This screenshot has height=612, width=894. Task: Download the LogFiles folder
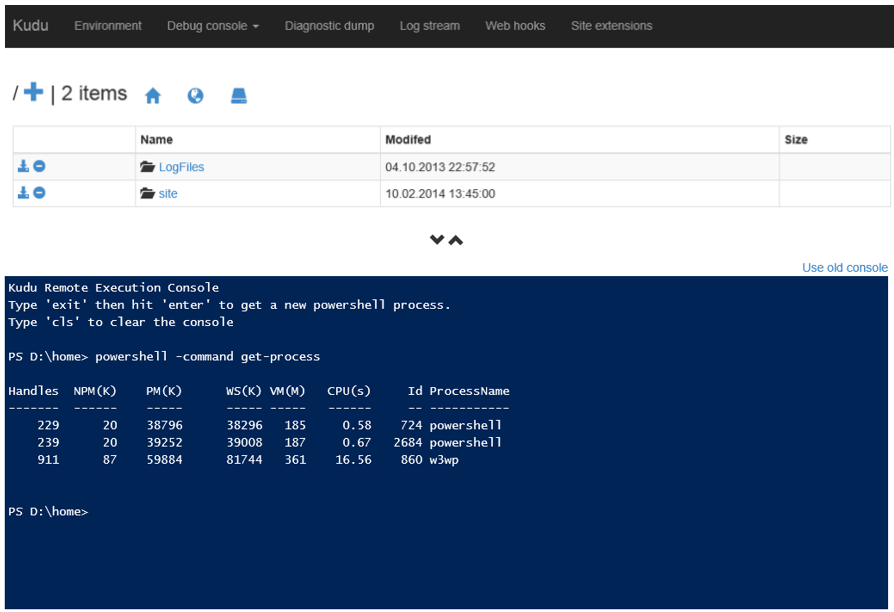tap(23, 166)
